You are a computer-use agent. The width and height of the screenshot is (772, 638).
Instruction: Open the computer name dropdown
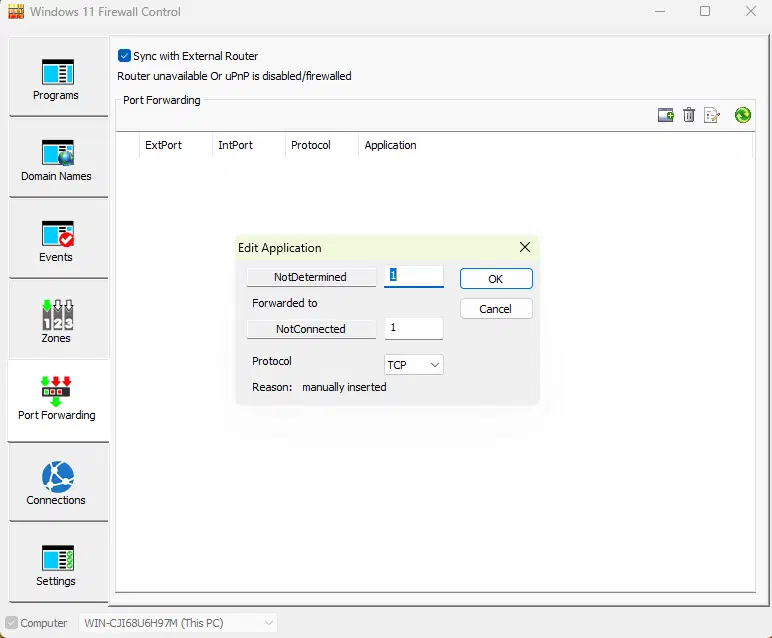(178, 623)
